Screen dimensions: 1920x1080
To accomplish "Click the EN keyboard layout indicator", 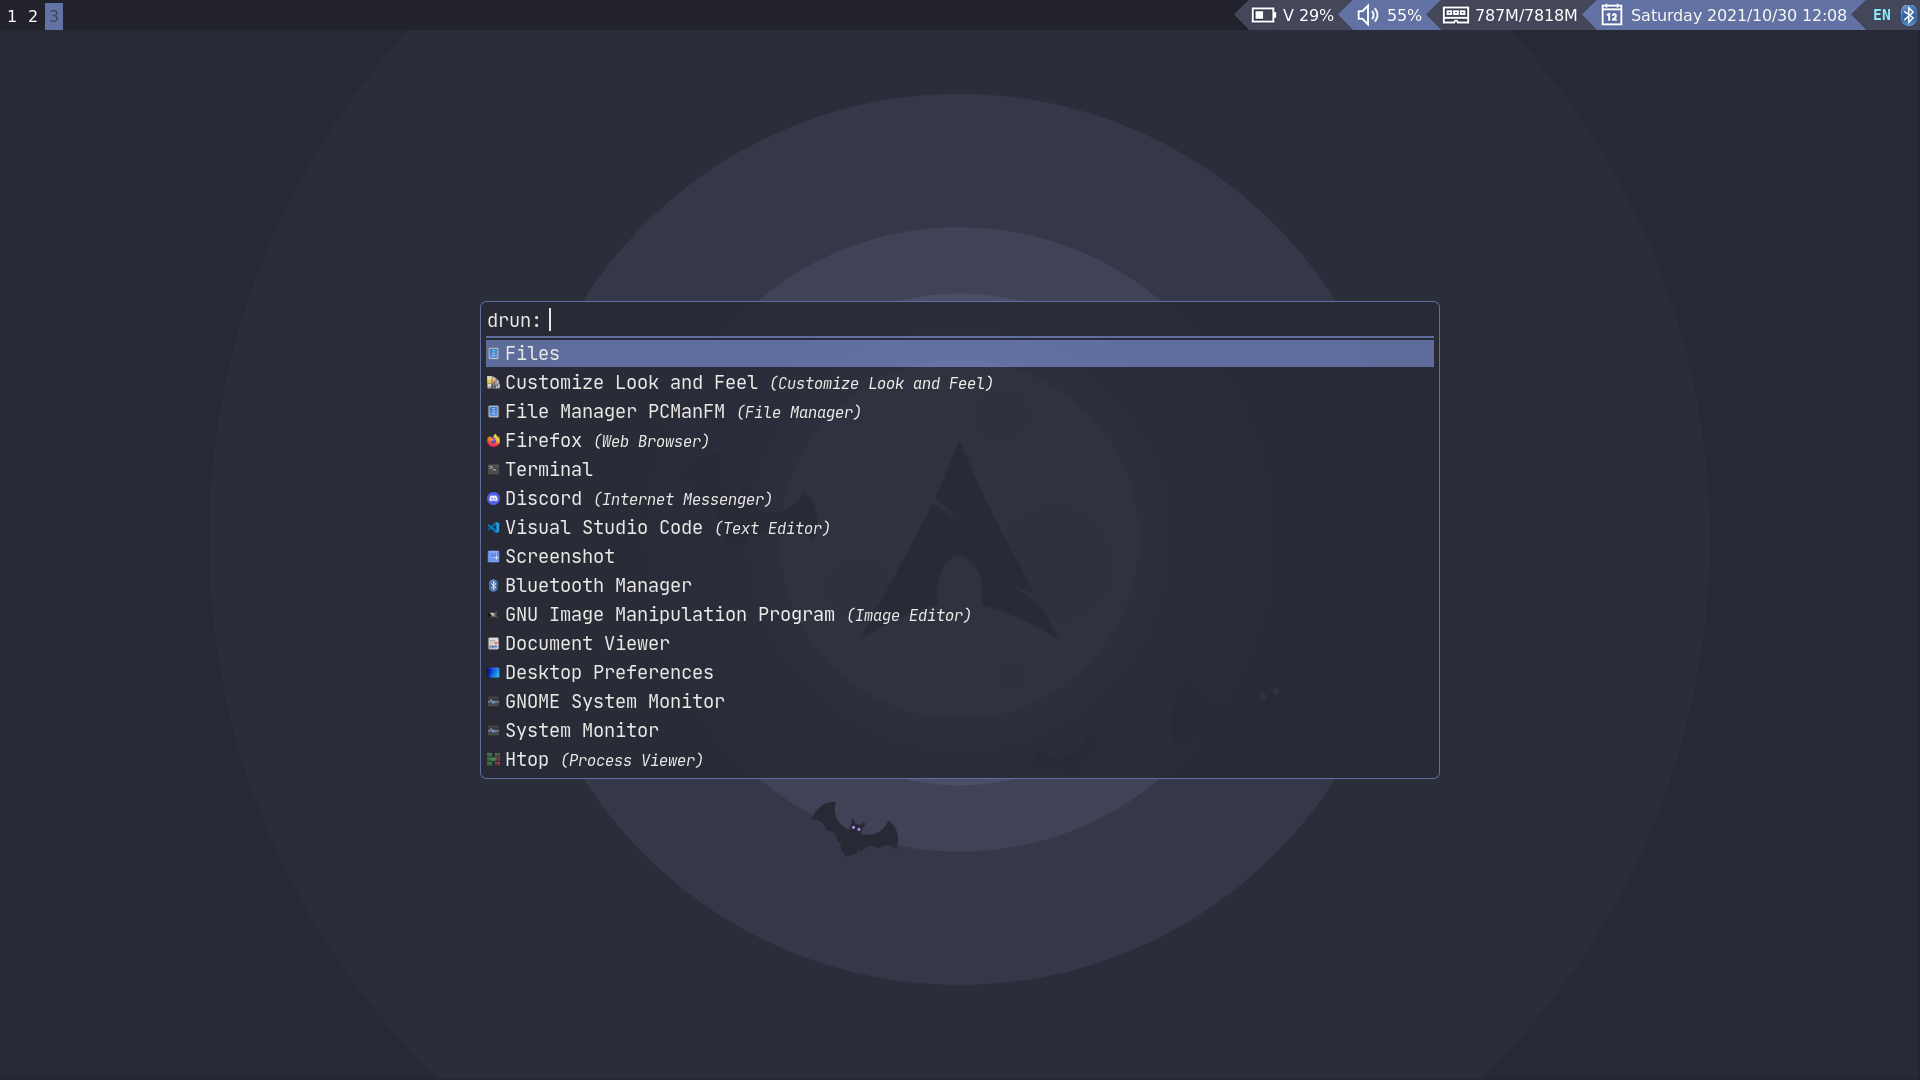I will click(1881, 15).
